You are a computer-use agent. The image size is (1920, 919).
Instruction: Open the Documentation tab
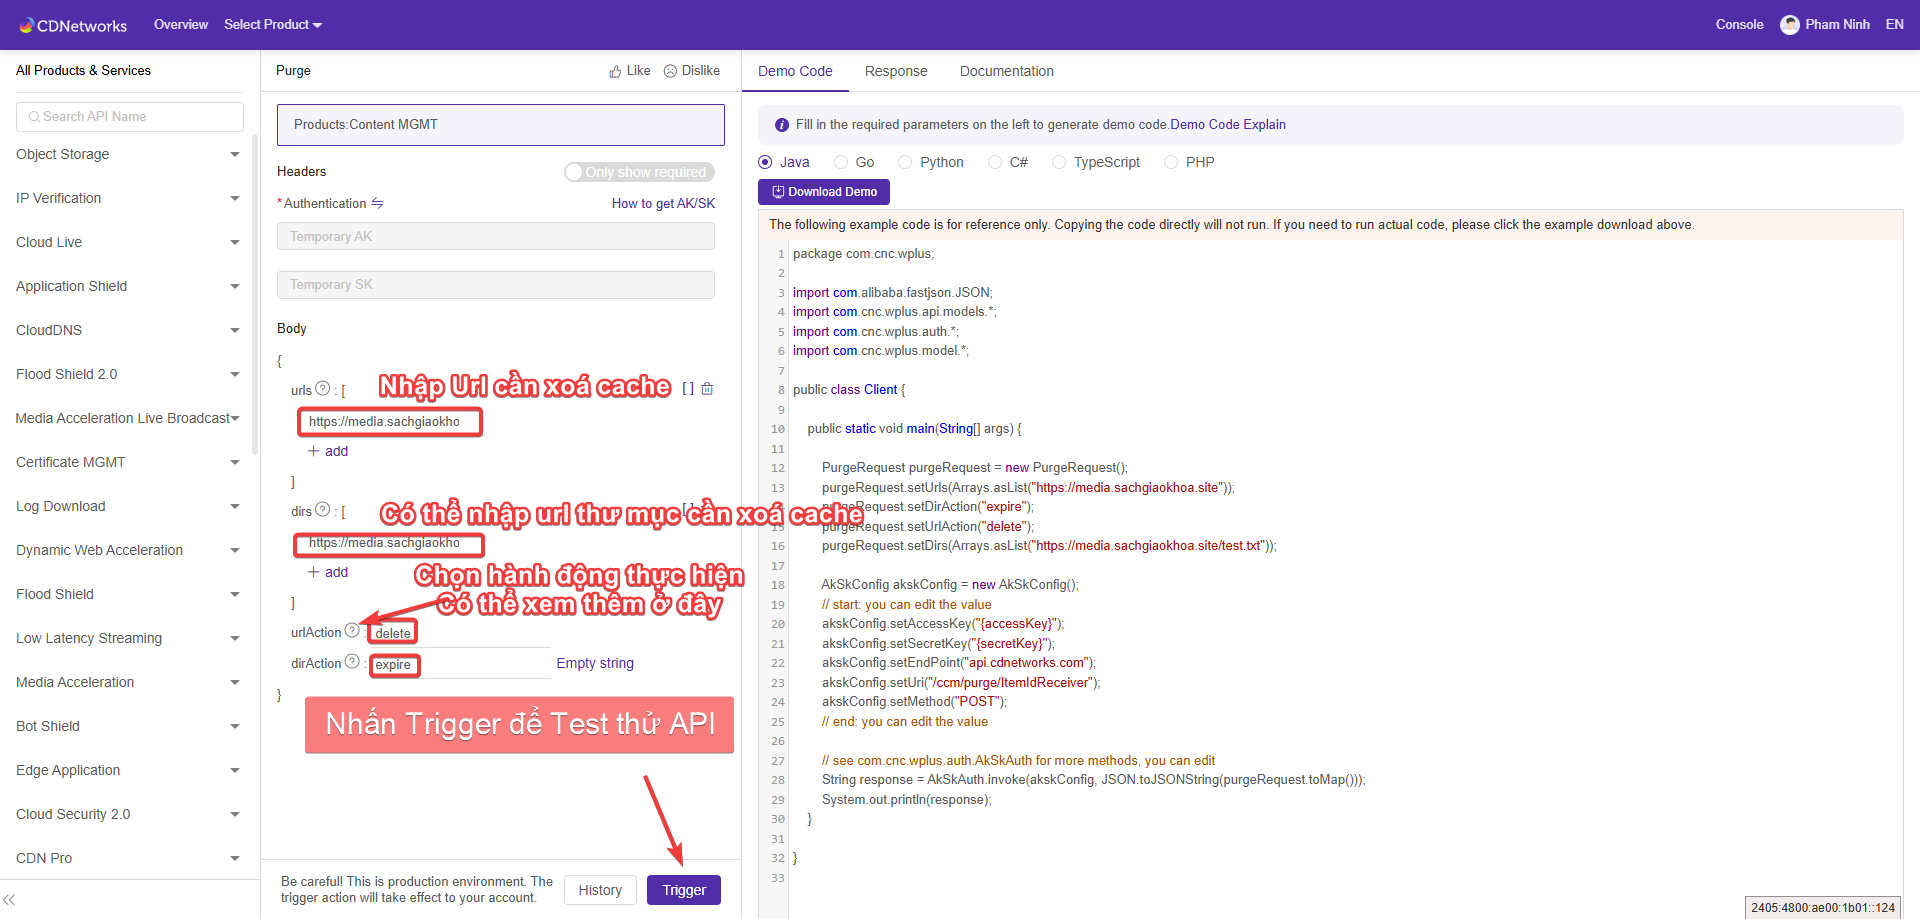(1006, 71)
